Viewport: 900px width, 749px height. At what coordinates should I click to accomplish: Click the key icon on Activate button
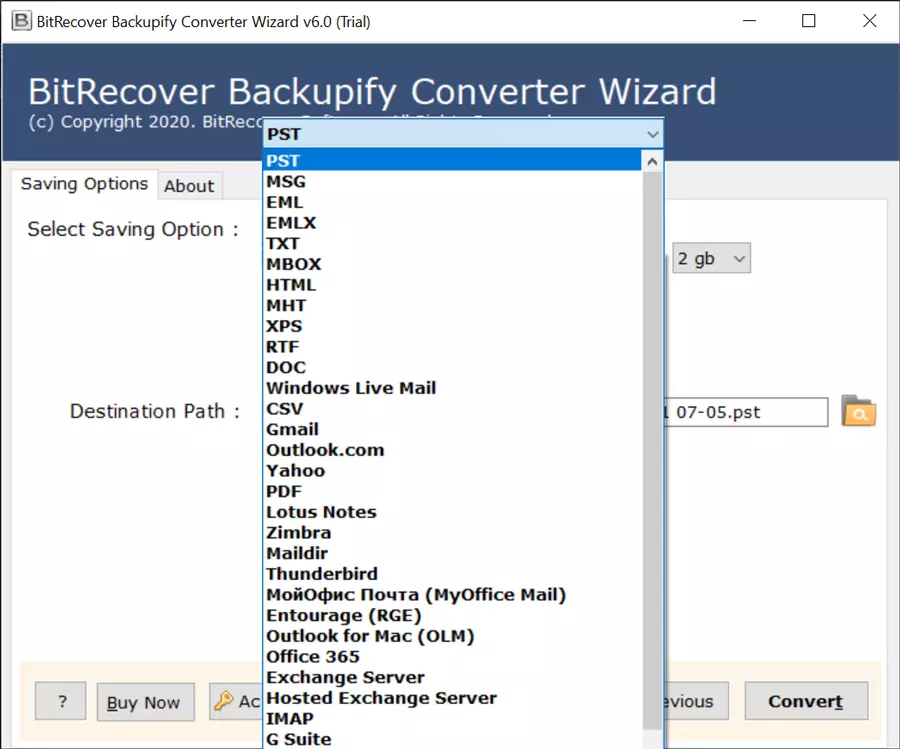pyautogui.click(x=224, y=700)
